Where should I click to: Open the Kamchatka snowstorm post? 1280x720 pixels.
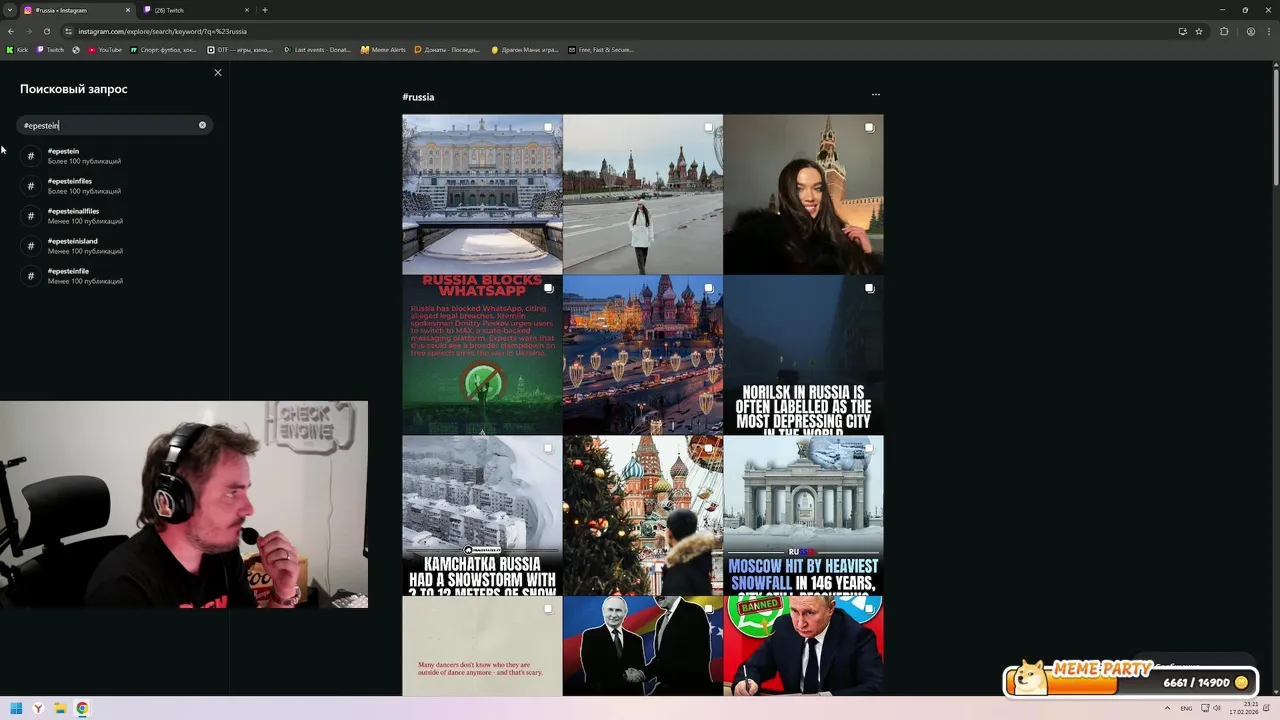click(482, 515)
